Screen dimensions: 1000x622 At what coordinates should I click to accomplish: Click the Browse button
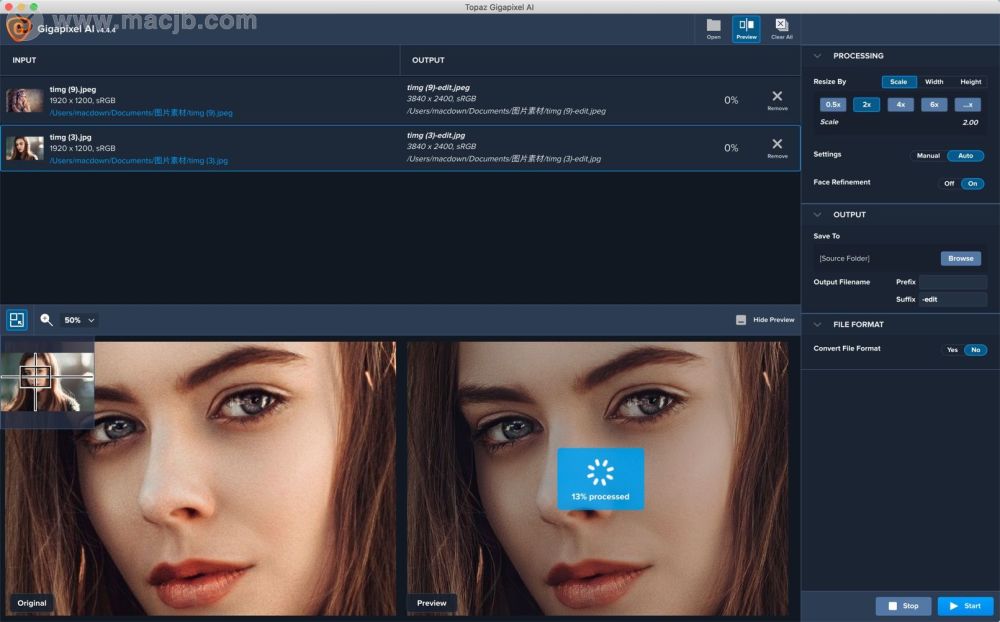point(960,258)
